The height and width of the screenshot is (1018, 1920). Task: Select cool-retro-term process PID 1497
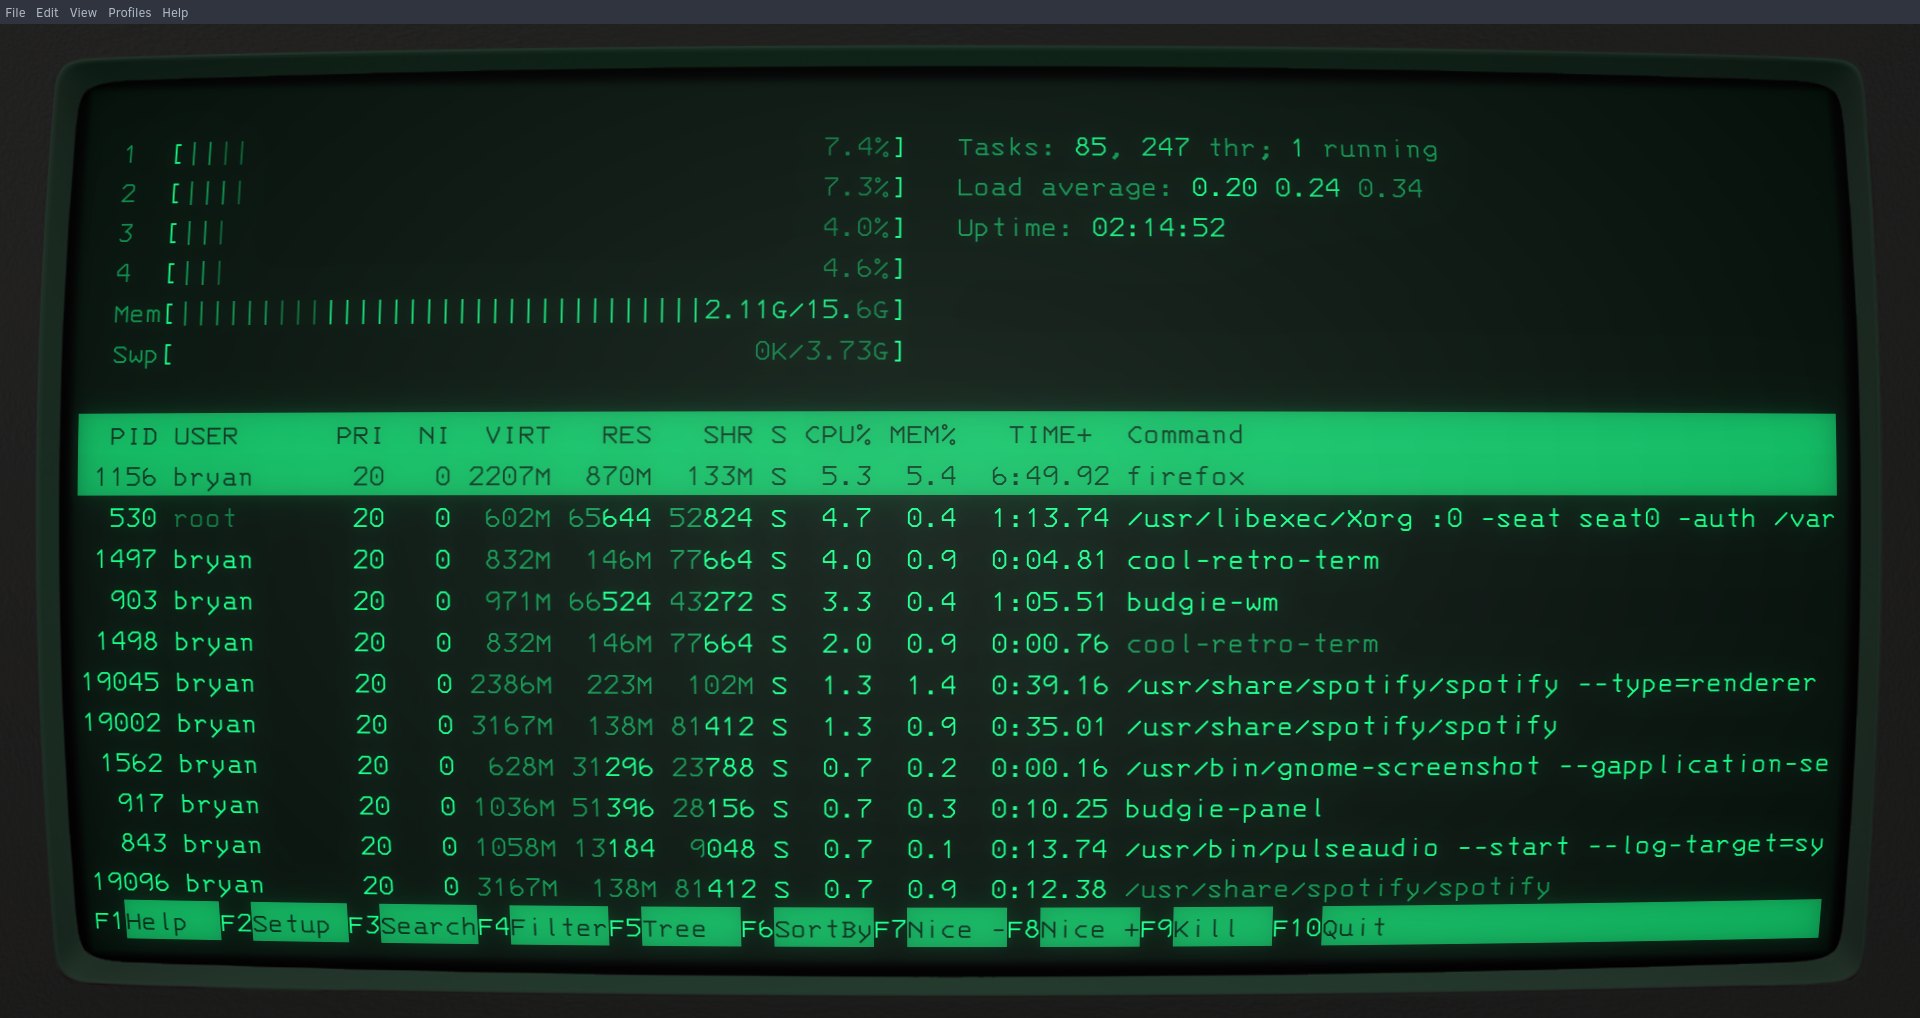[957, 560]
